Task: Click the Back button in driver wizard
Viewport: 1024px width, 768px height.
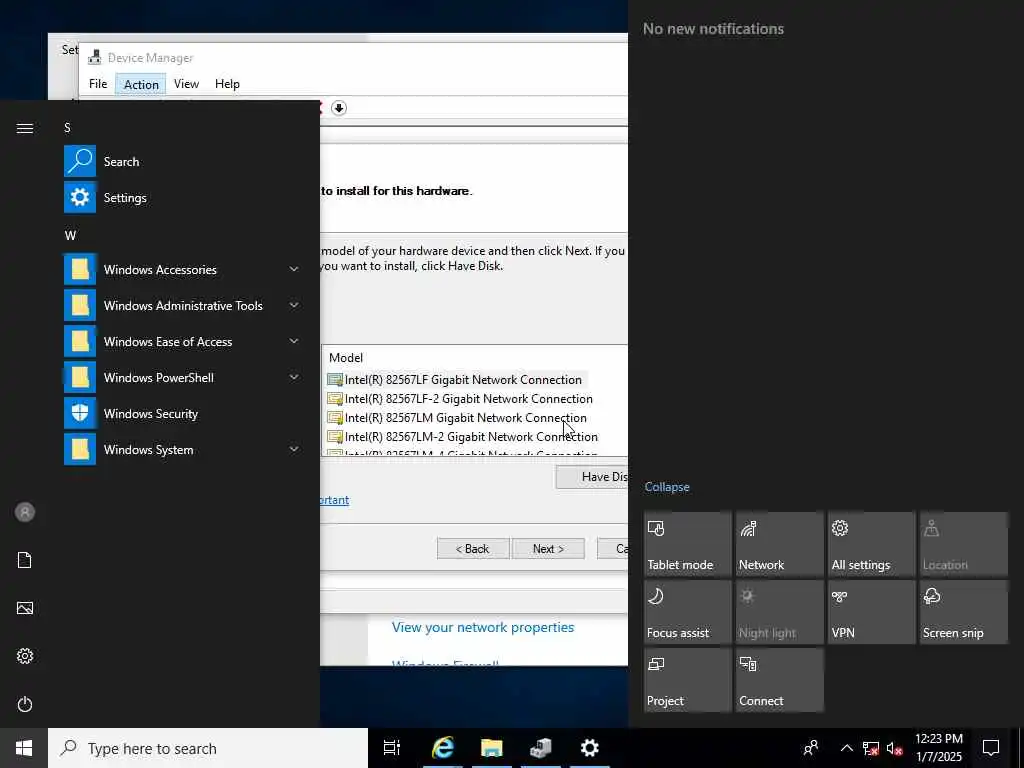Action: tap(473, 549)
